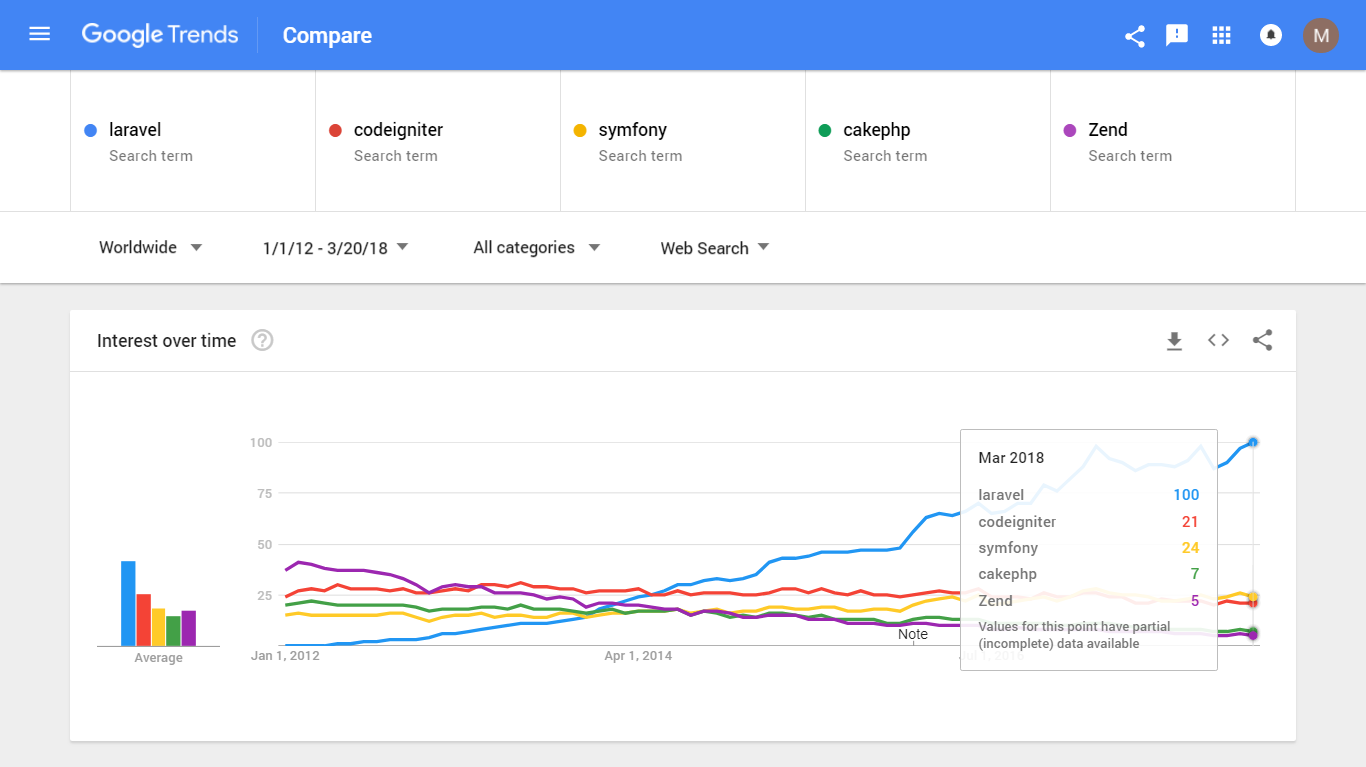Click the green cakephp color dot
Image resolution: width=1366 pixels, height=767 pixels.
pos(825,130)
